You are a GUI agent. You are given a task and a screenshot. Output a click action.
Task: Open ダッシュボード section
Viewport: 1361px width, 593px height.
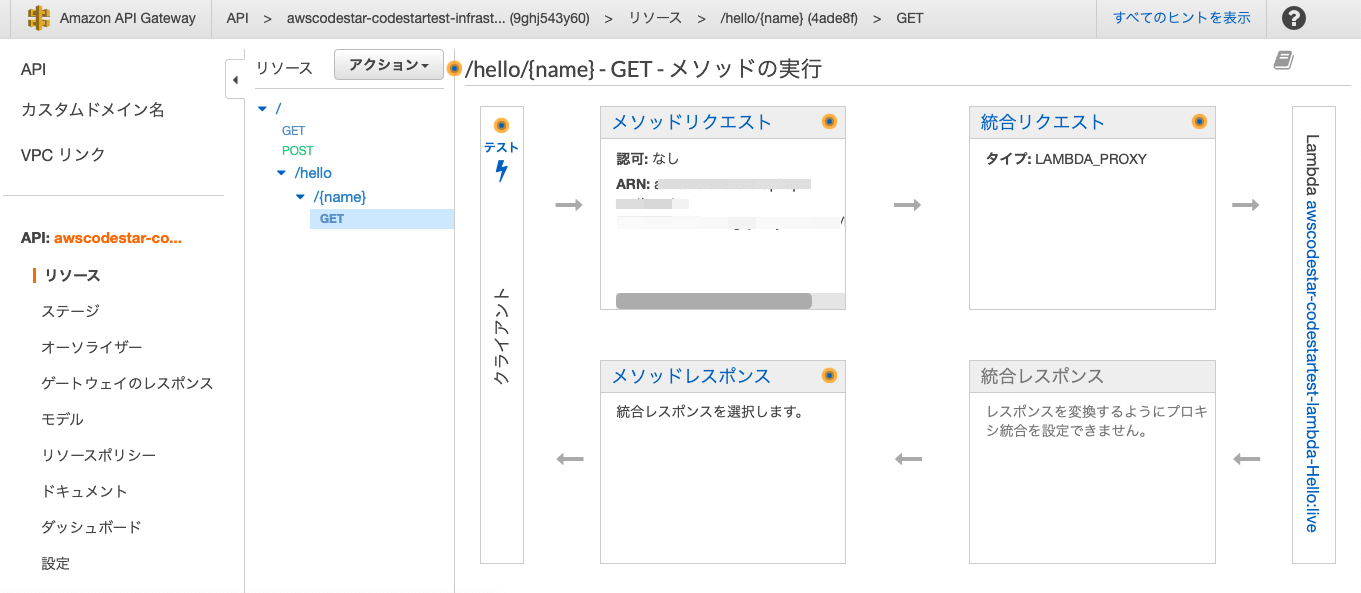pyautogui.click(x=91, y=527)
